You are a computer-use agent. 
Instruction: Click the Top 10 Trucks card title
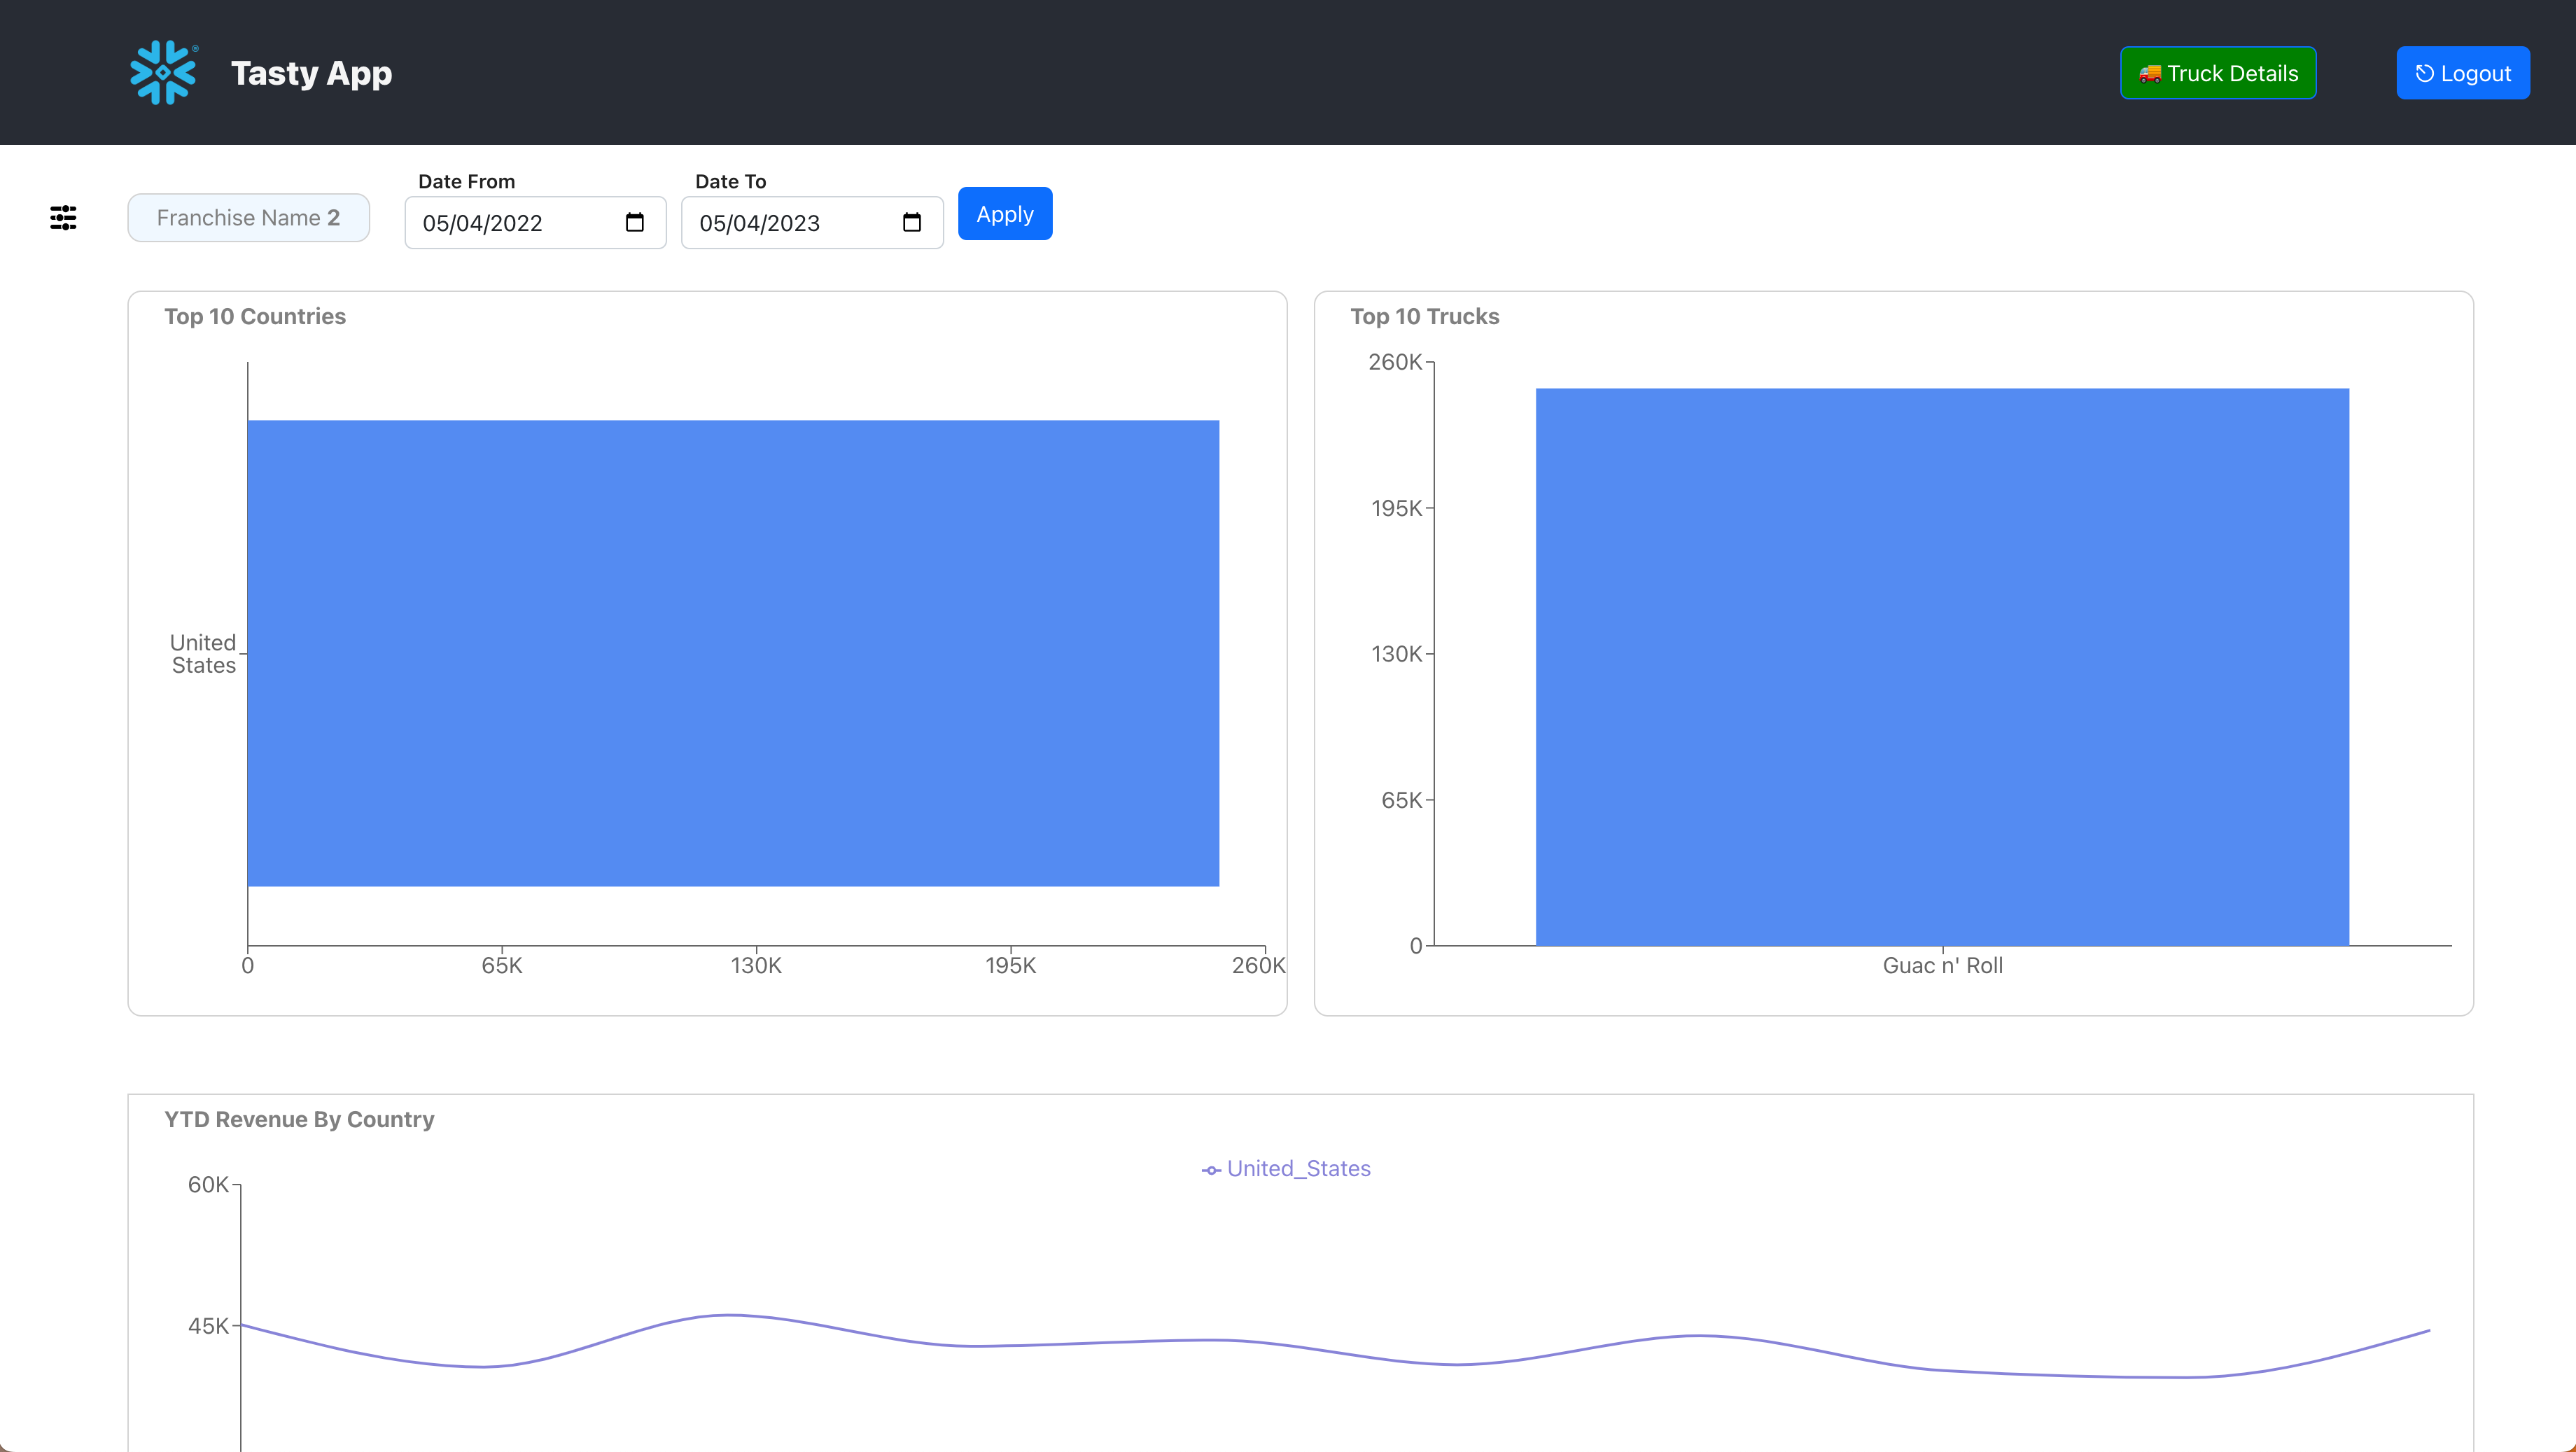(1424, 316)
